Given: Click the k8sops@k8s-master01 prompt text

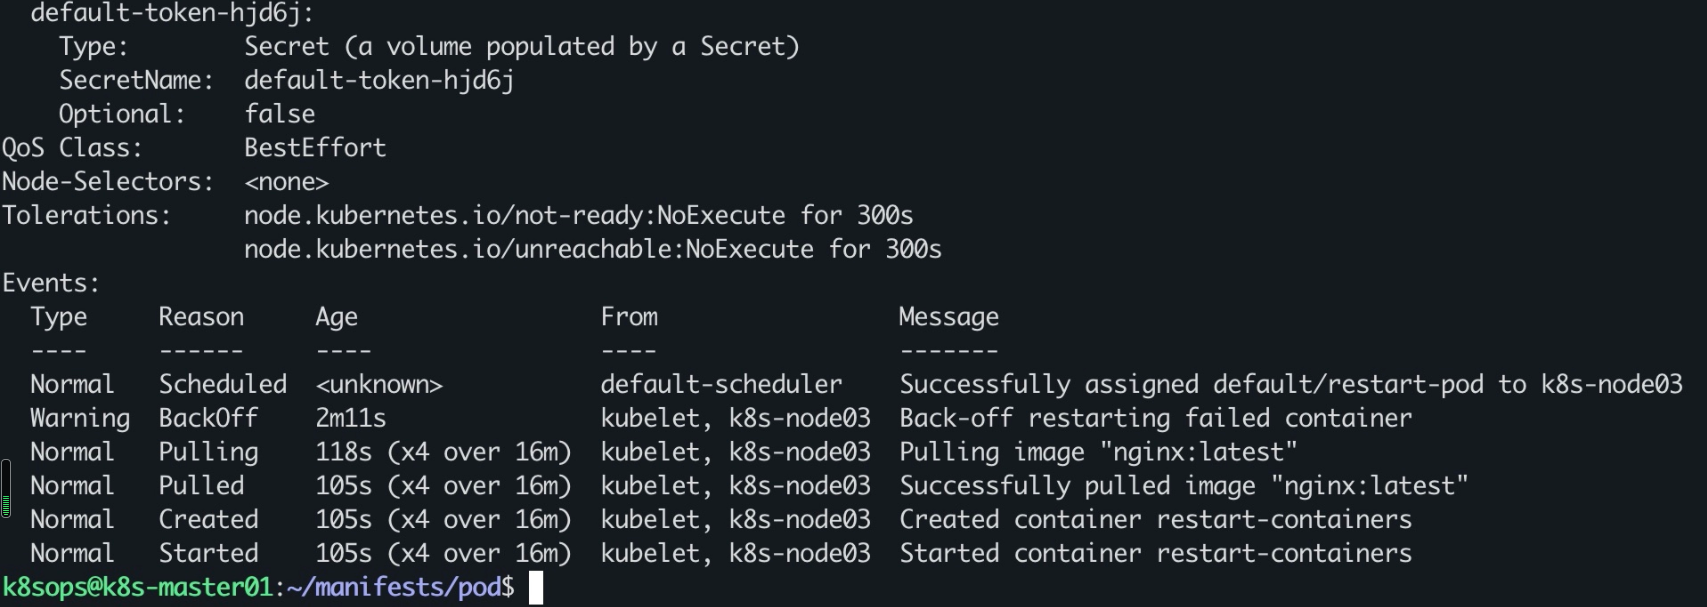Looking at the screenshot, I should pos(137,587).
